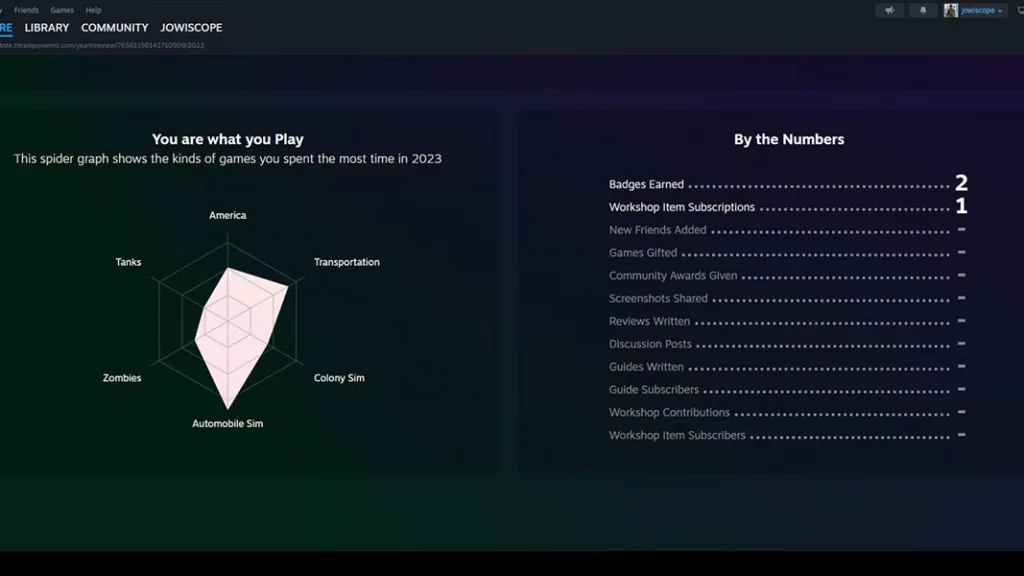Image resolution: width=1024 pixels, height=576 pixels.
Task: Open the notifications bell icon
Action: 923,10
